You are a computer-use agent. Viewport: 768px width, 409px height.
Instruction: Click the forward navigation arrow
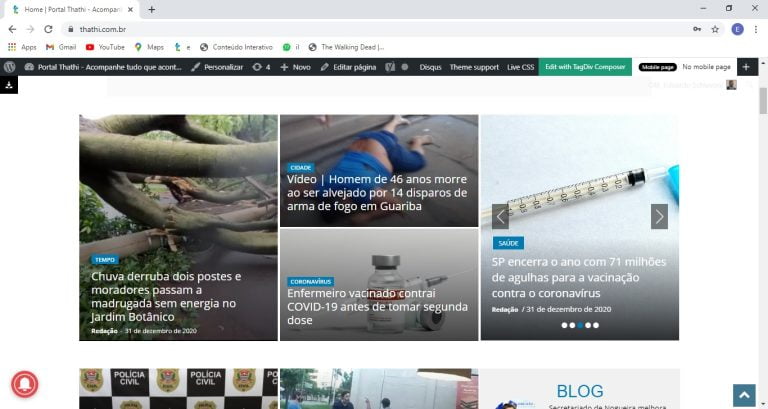pos(30,29)
